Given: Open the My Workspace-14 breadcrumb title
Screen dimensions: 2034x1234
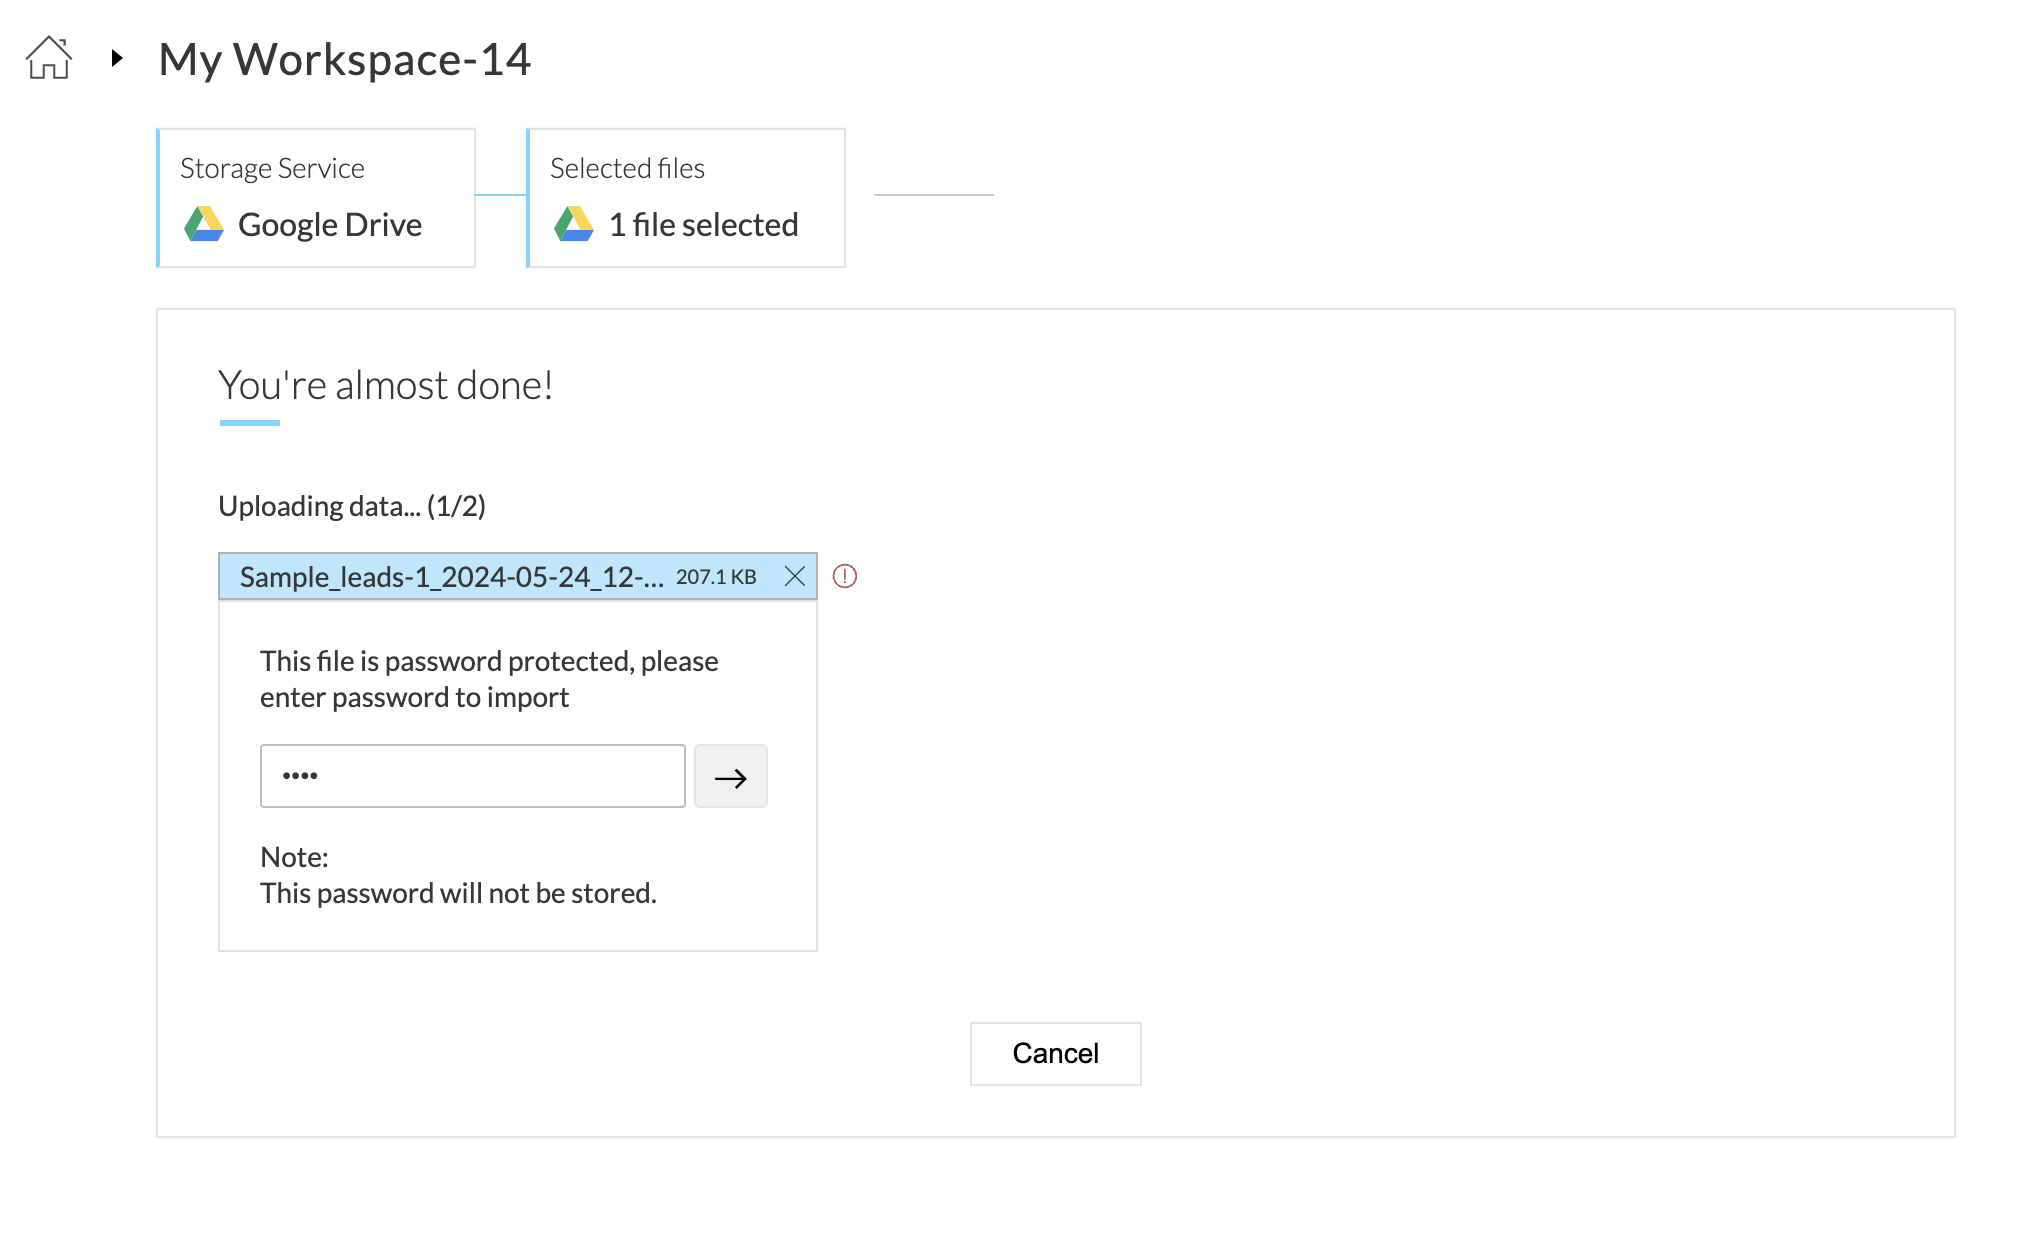Looking at the screenshot, I should click(x=345, y=60).
